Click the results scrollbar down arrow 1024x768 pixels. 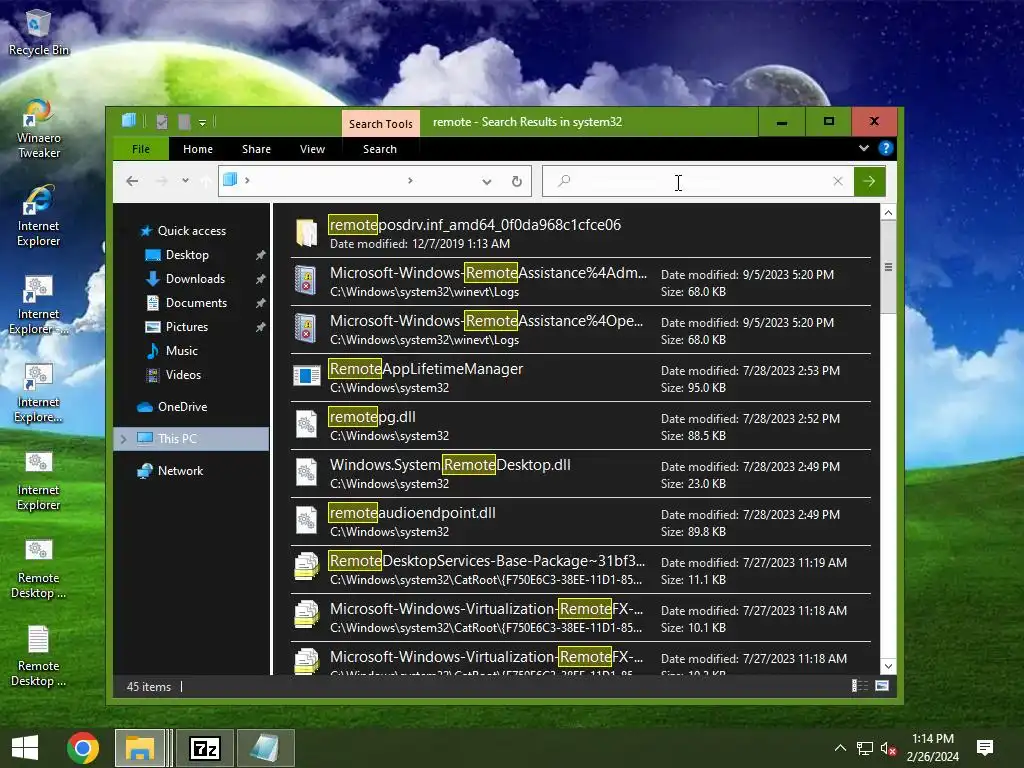click(x=888, y=667)
